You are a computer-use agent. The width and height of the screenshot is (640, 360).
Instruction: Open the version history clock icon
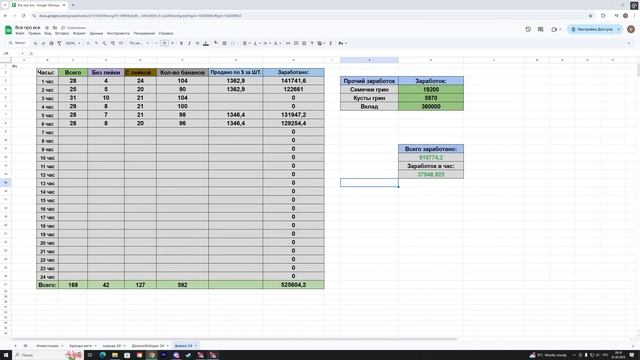[x=528, y=29]
